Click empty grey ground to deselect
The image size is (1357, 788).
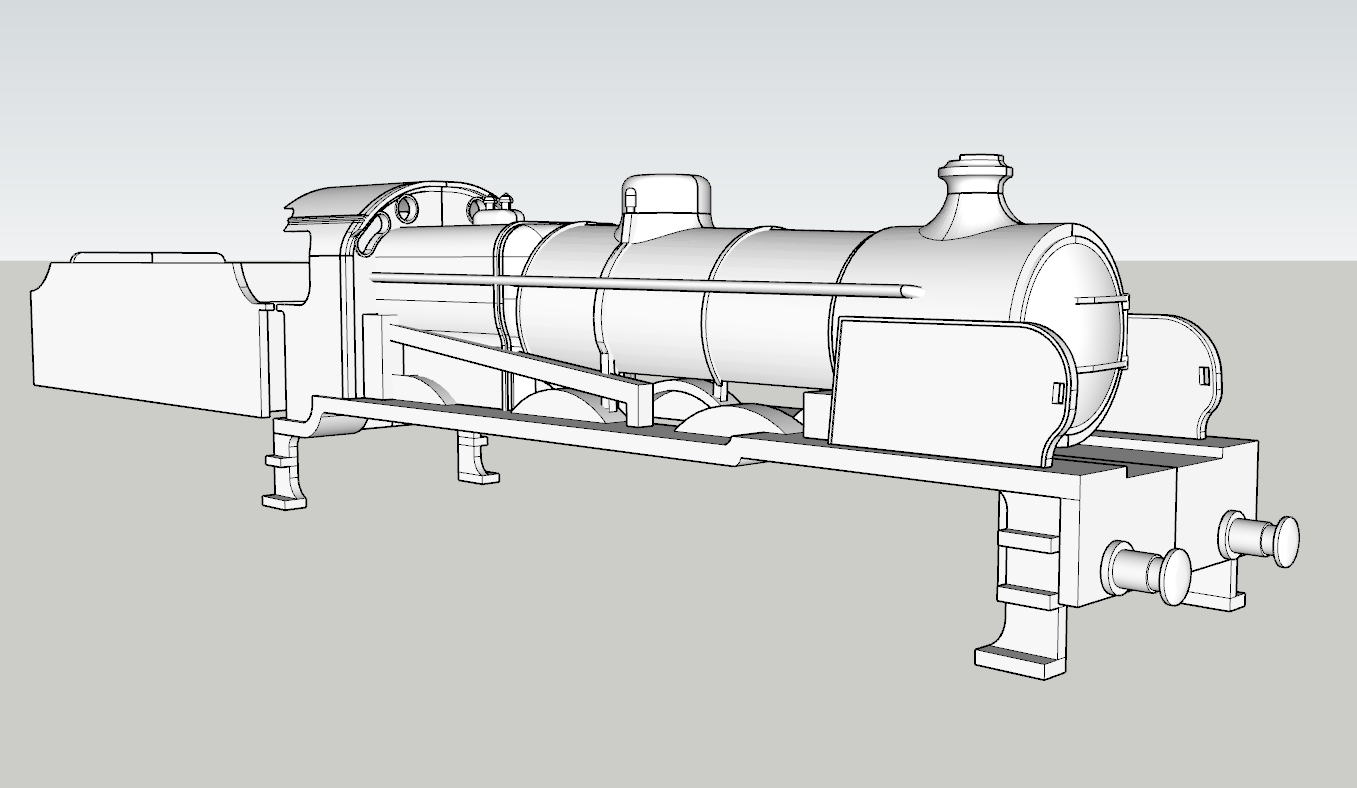(x=600, y=650)
